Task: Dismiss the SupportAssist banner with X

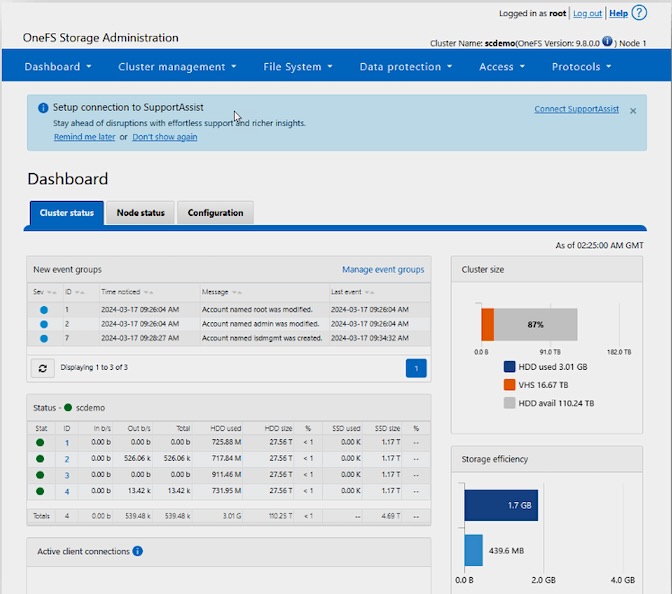Action: tap(633, 111)
